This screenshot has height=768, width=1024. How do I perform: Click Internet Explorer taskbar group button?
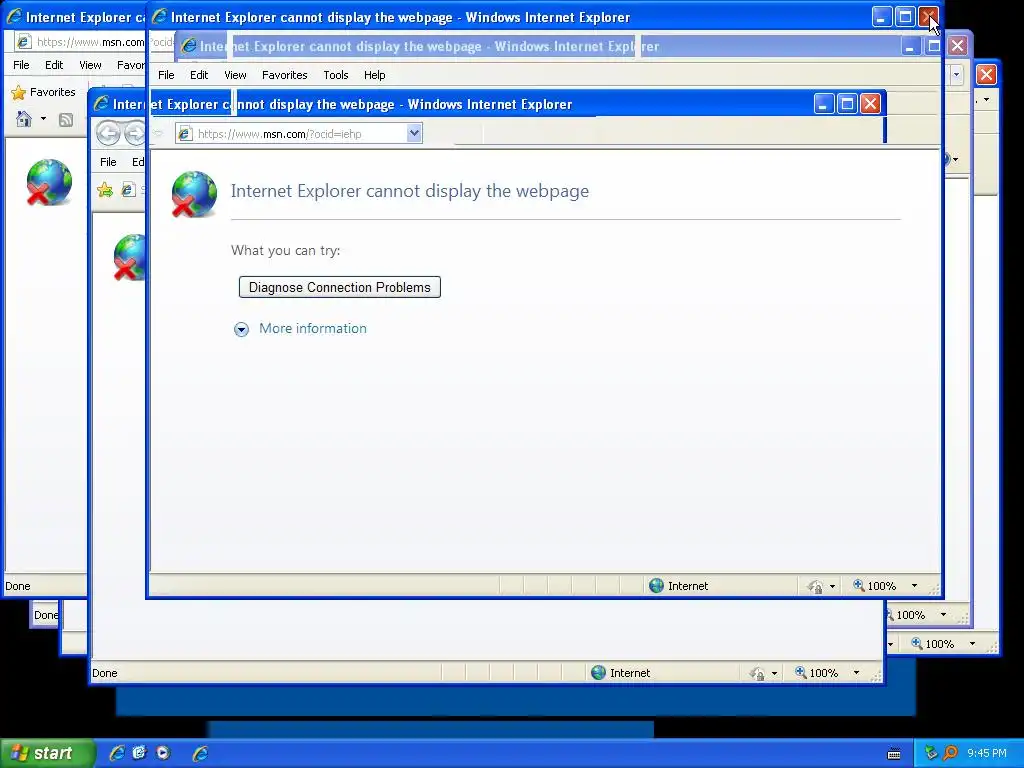click(x=200, y=753)
